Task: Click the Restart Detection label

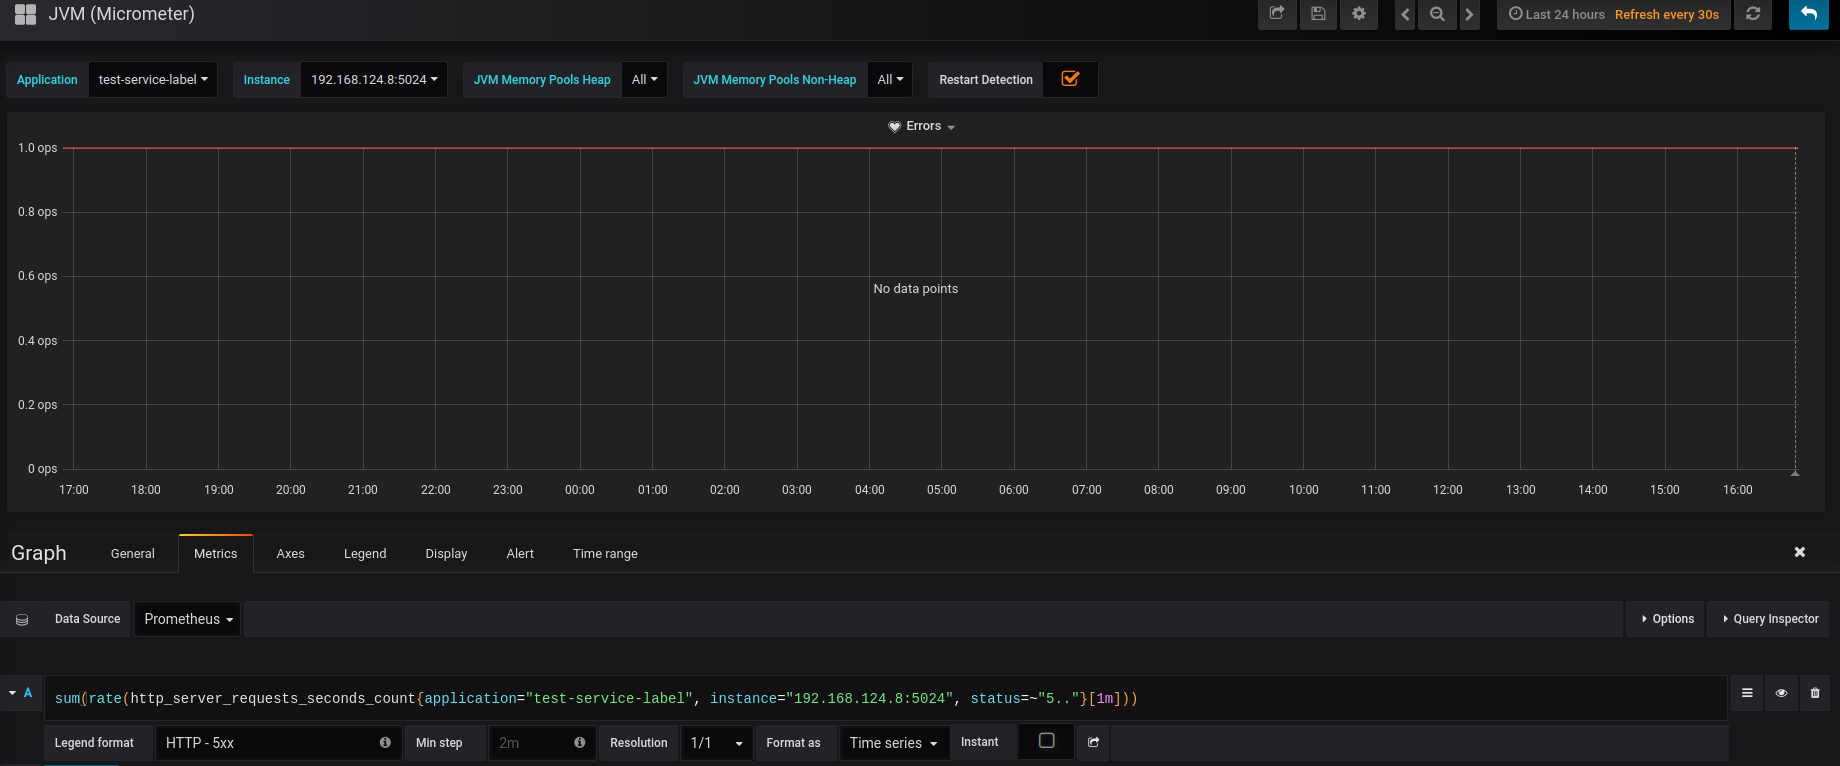Action: pyautogui.click(x=986, y=80)
